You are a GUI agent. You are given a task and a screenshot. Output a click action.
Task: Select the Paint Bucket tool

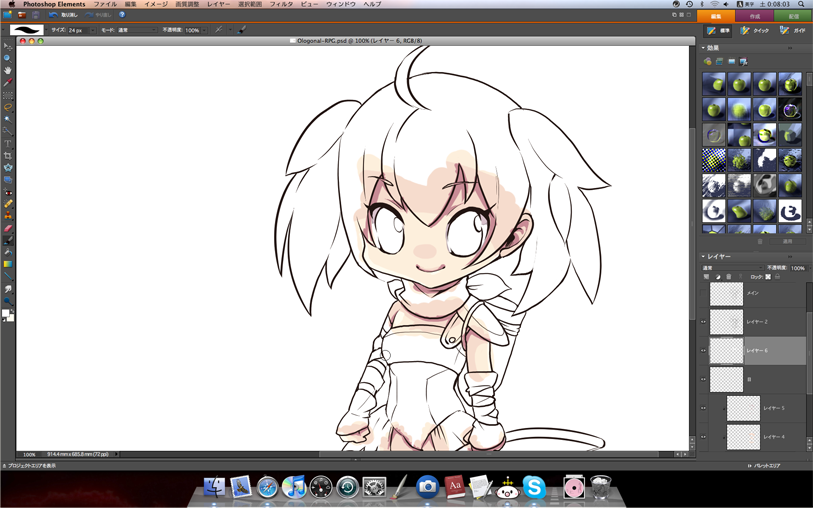tap(8, 252)
